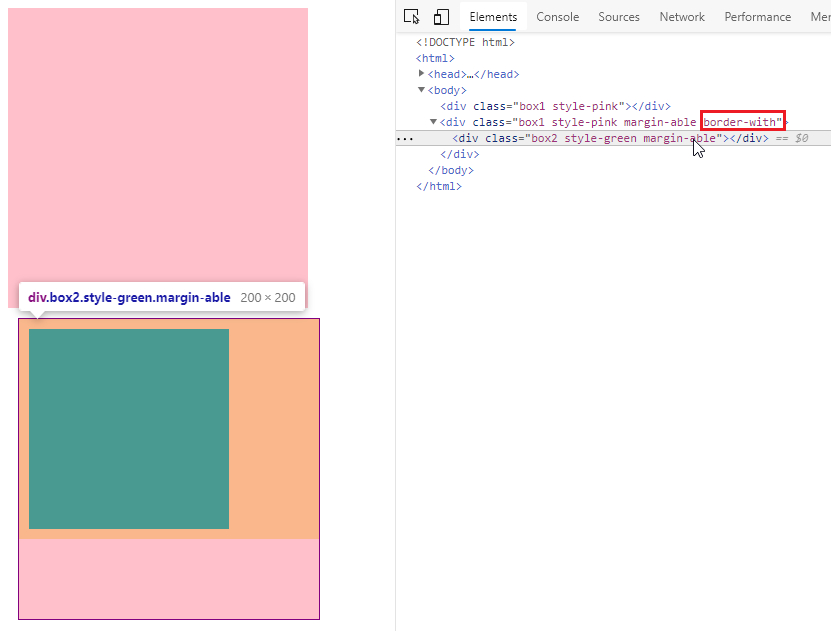Select the first box1 style-pink div
Viewport: 831px width, 631px height.
pos(555,106)
